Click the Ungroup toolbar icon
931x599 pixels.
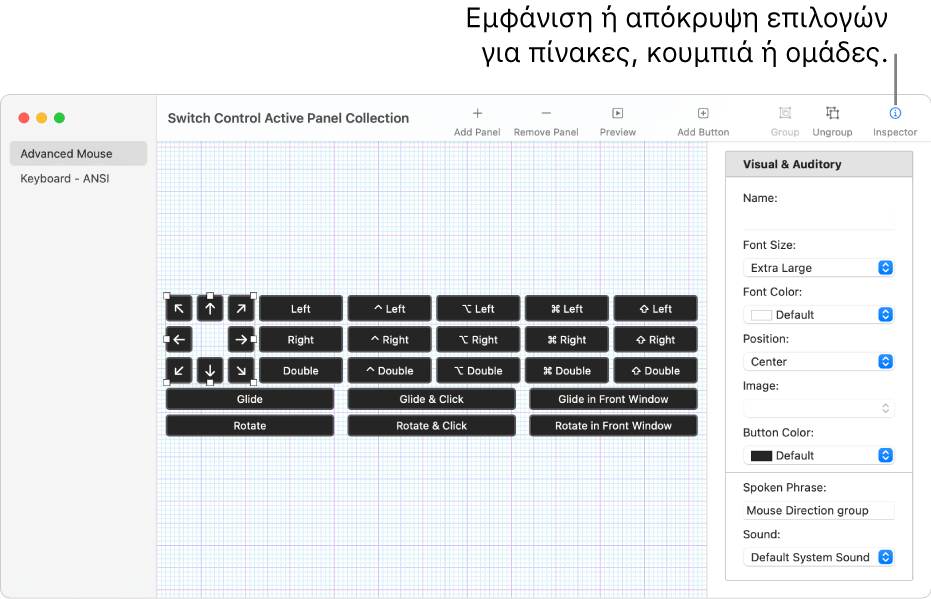(x=832, y=113)
